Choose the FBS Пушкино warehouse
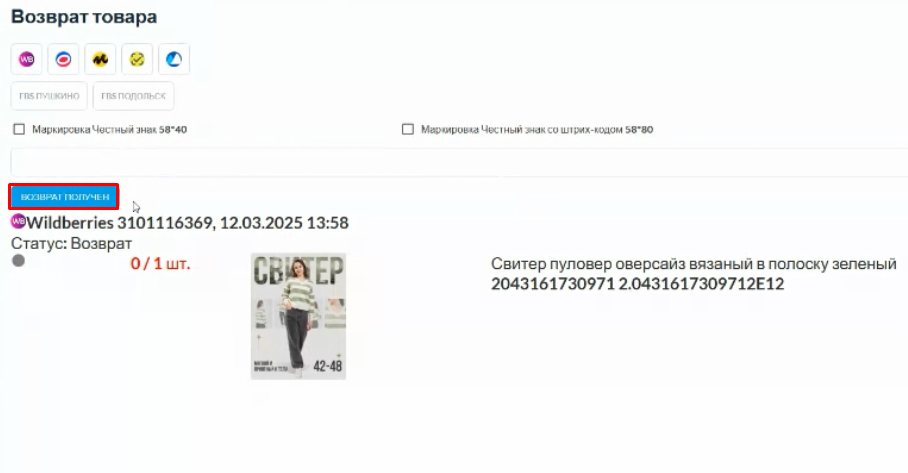Screen dimensions: 908x473 point(49,96)
